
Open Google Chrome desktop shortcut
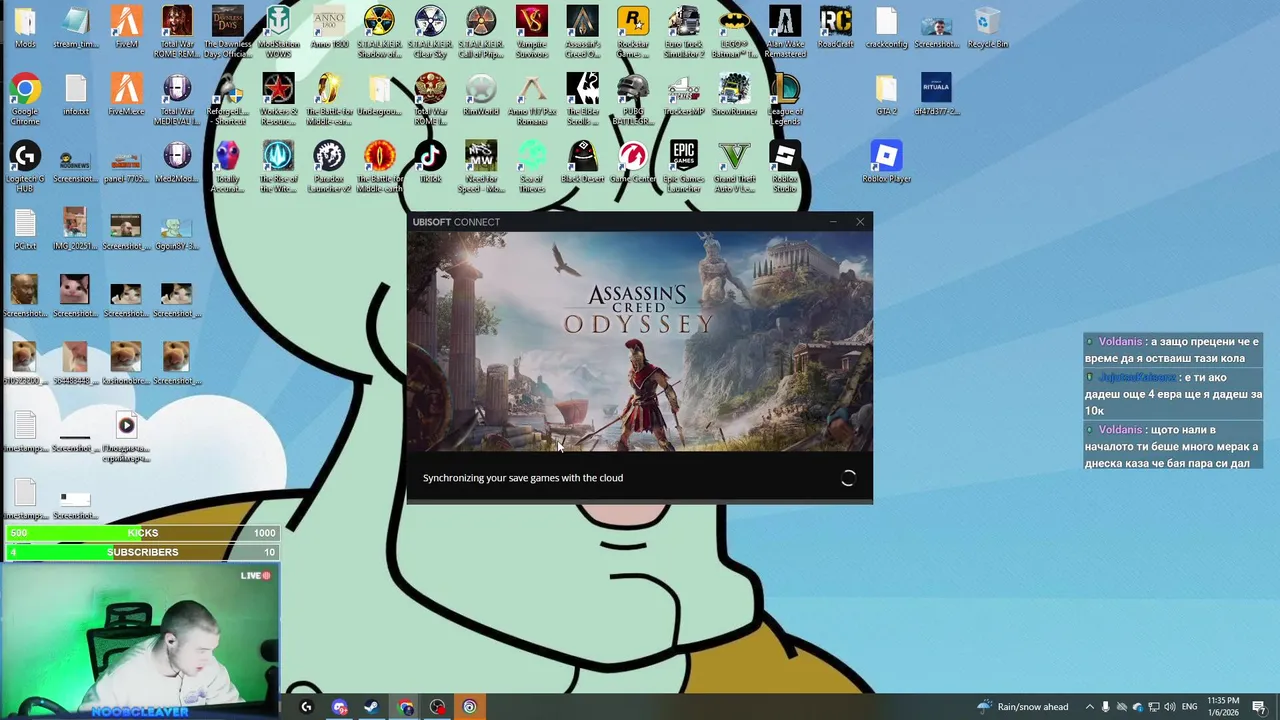click(25, 100)
